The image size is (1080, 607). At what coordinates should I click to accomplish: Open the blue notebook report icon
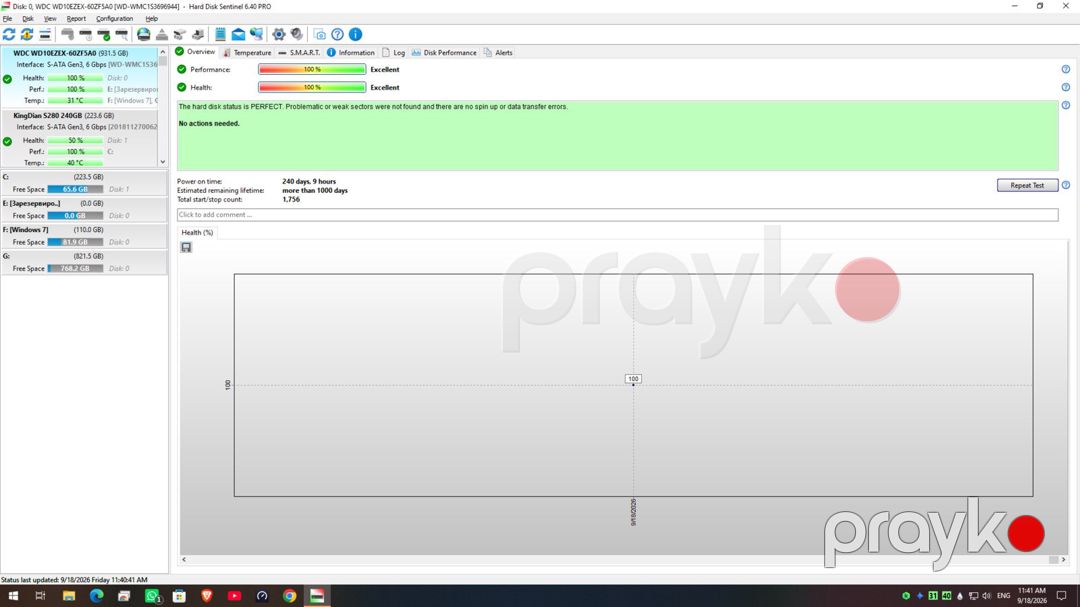[220, 34]
